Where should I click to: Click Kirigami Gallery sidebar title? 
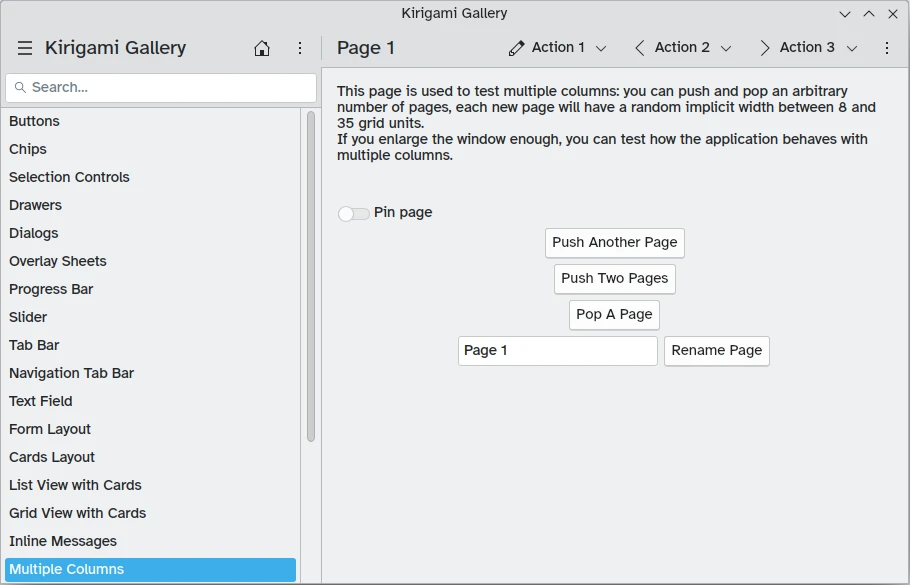coord(115,48)
